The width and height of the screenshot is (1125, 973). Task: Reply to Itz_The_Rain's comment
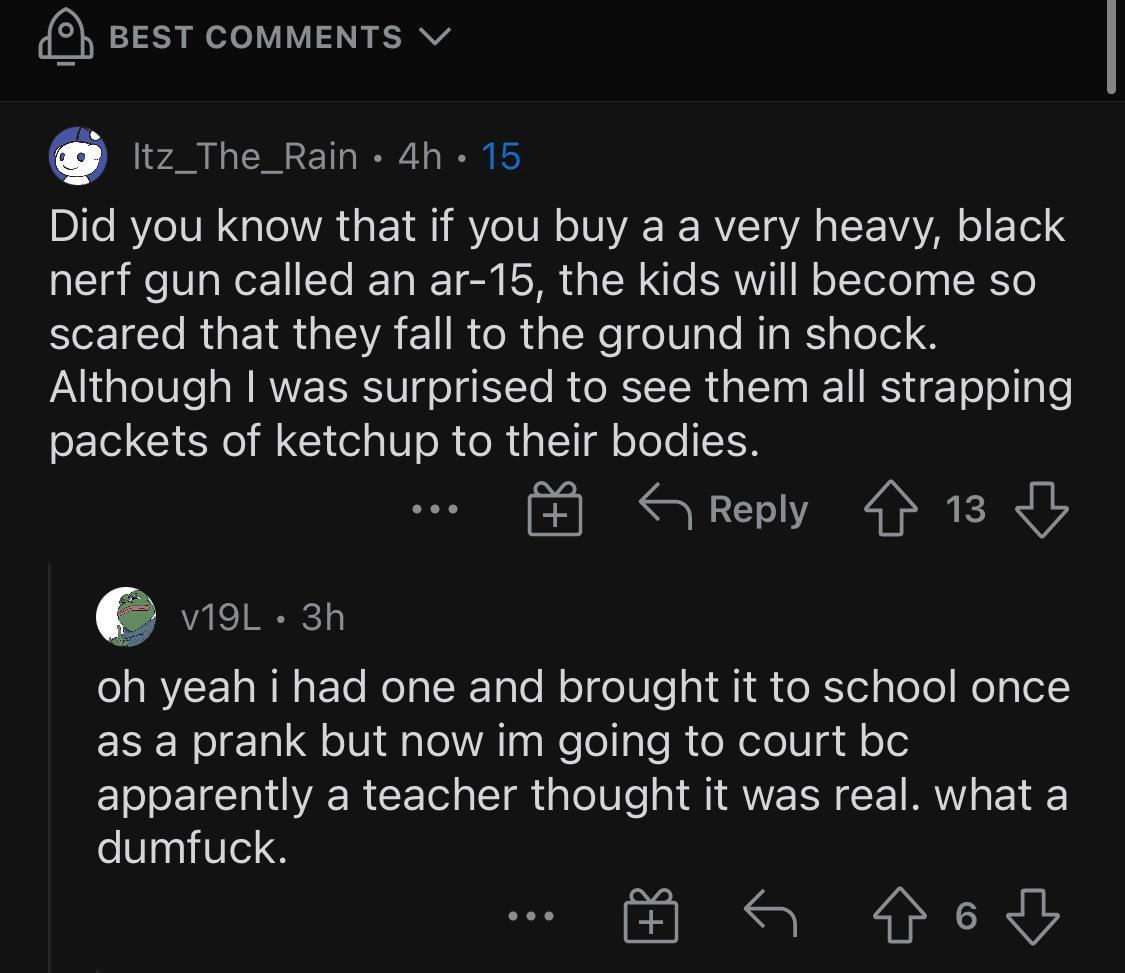(x=725, y=510)
